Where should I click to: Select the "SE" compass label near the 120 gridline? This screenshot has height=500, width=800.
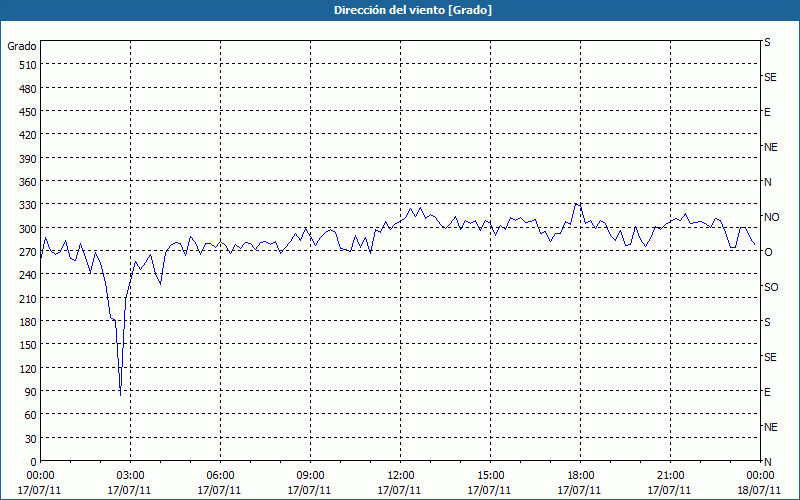[770, 357]
